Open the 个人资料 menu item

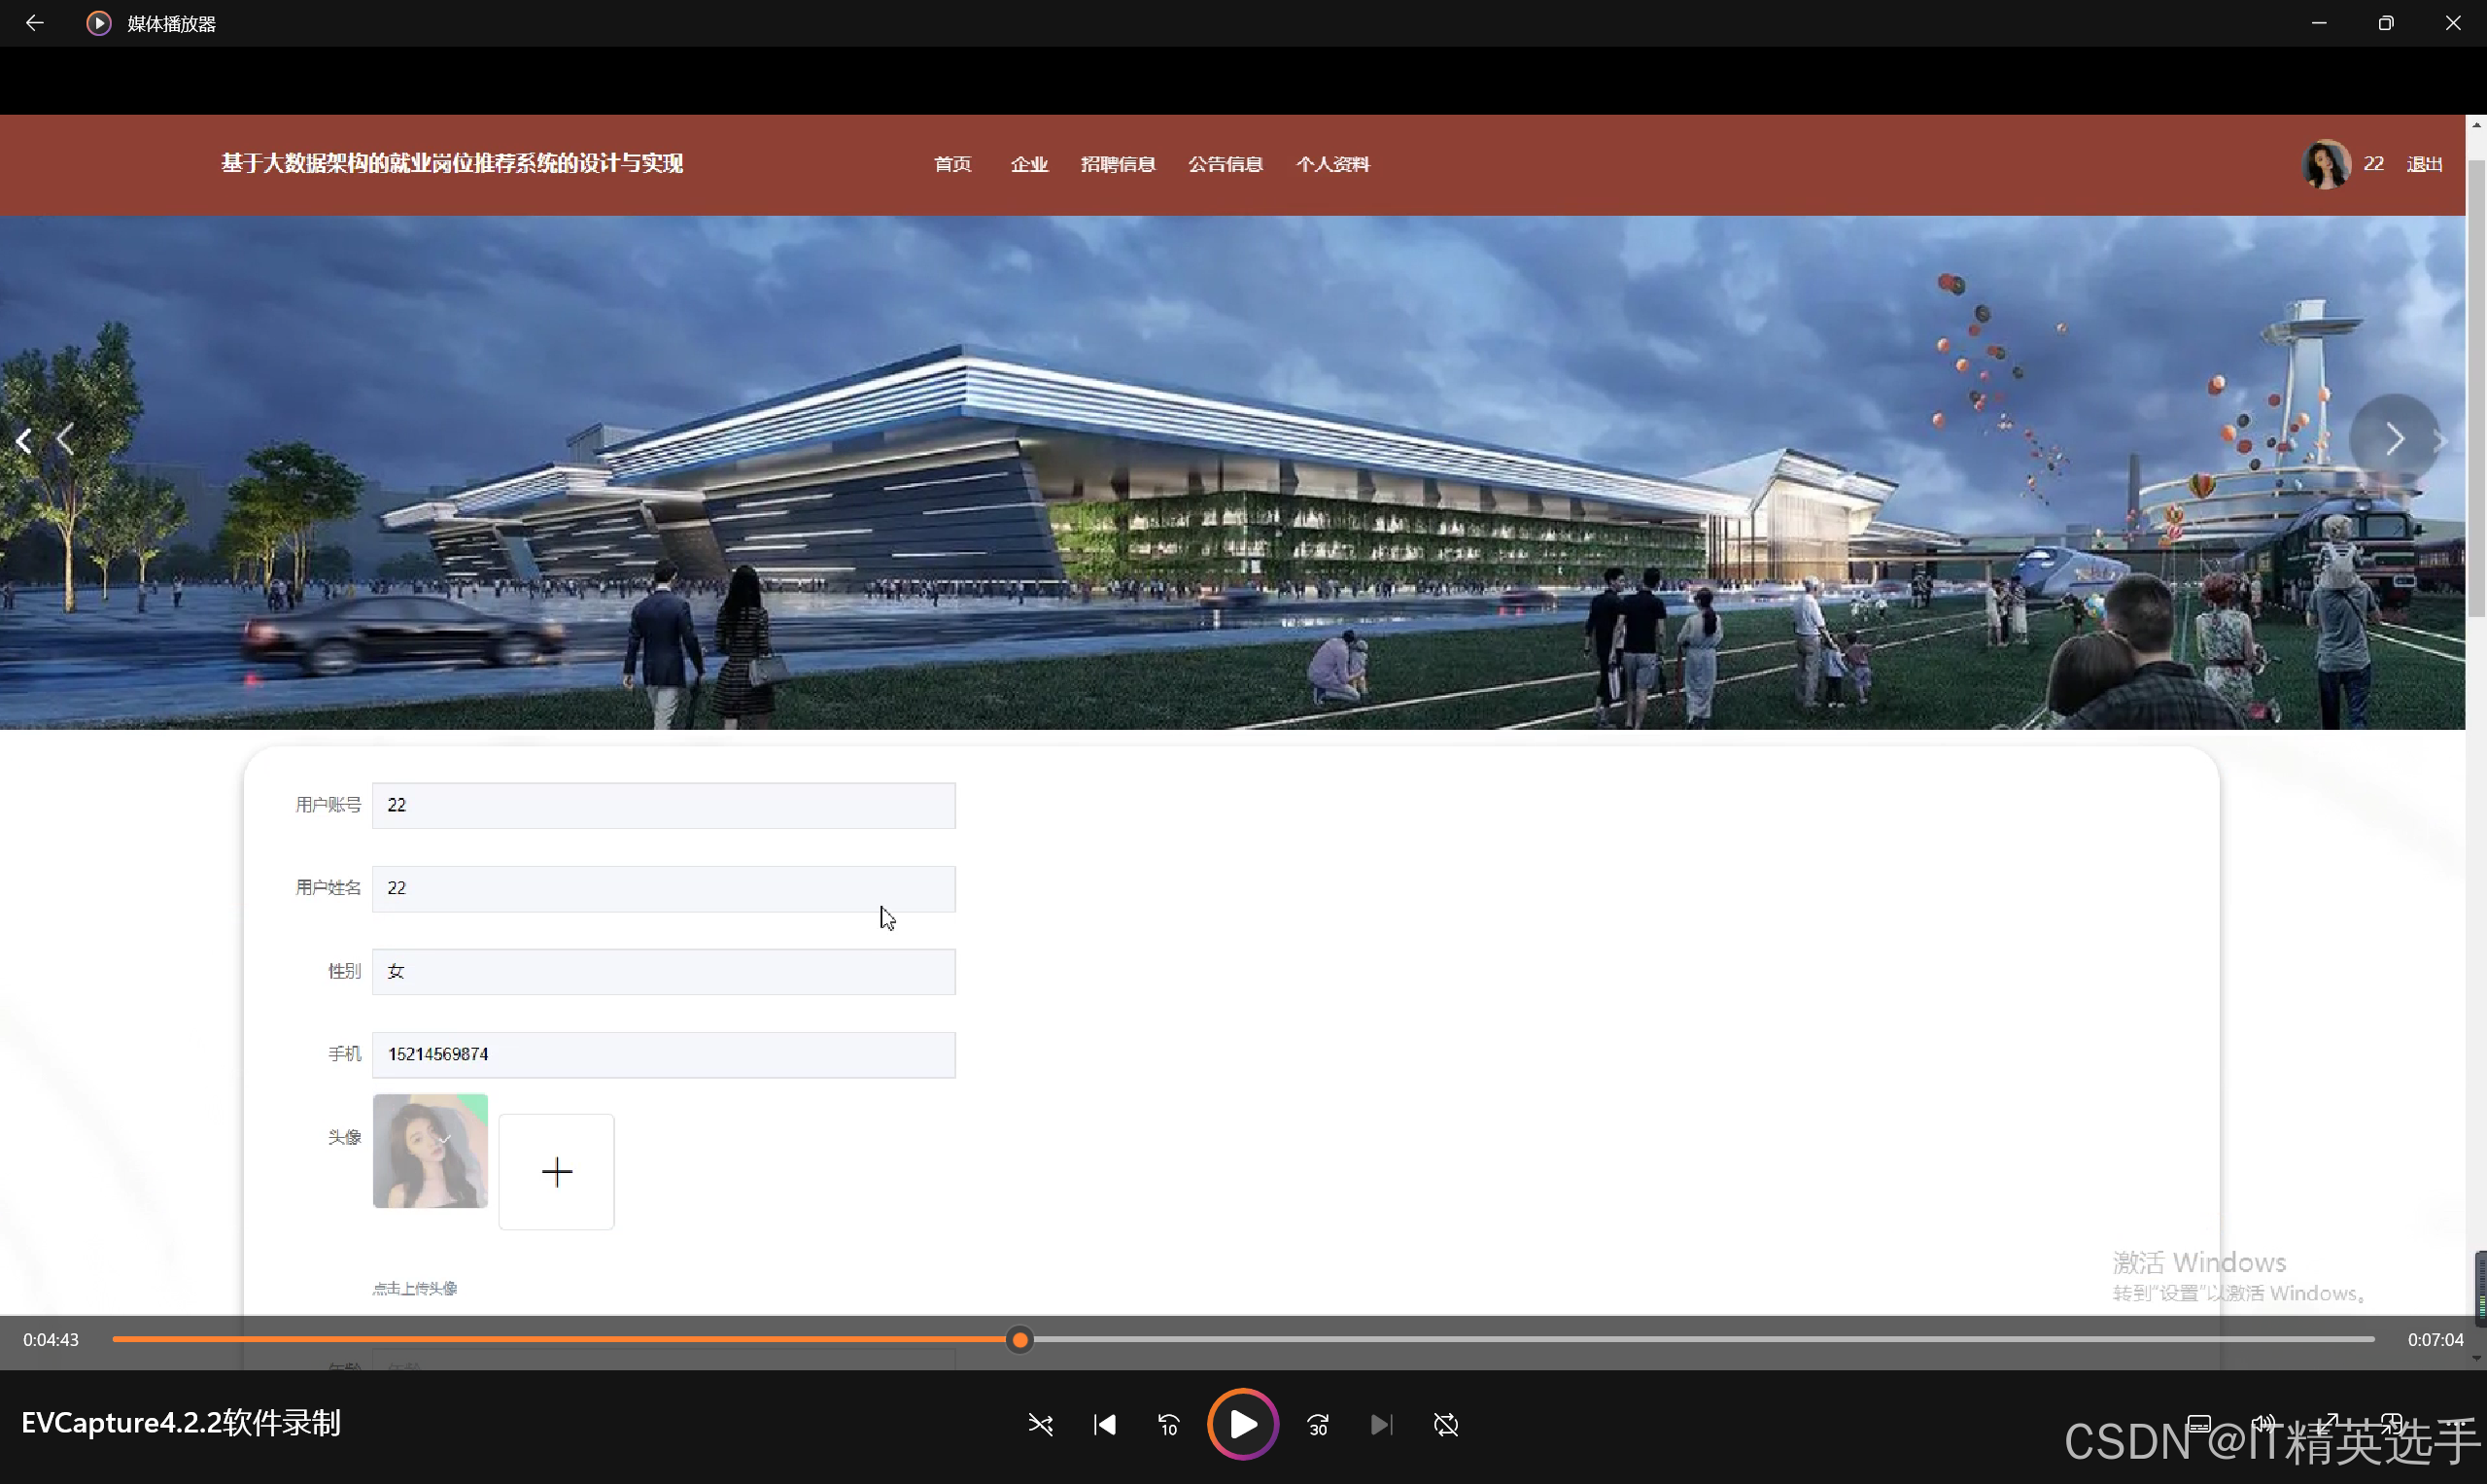click(x=1332, y=164)
